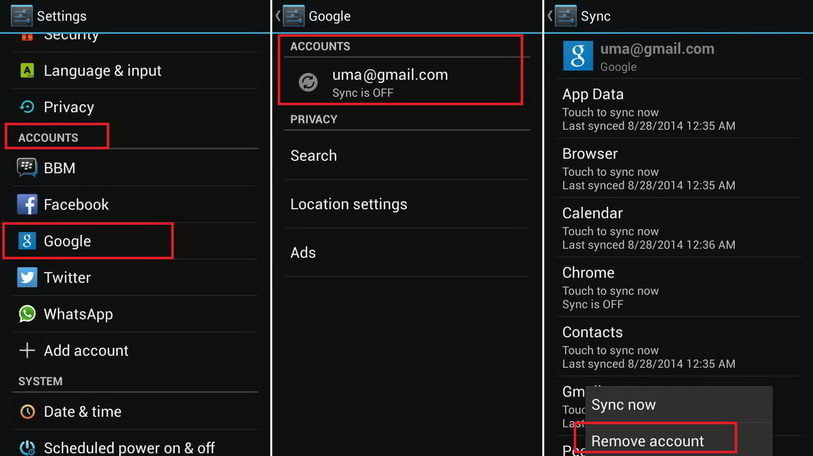This screenshot has height=456, width=813.
Task: Tap the plus icon for Add account
Action: pyautogui.click(x=27, y=350)
